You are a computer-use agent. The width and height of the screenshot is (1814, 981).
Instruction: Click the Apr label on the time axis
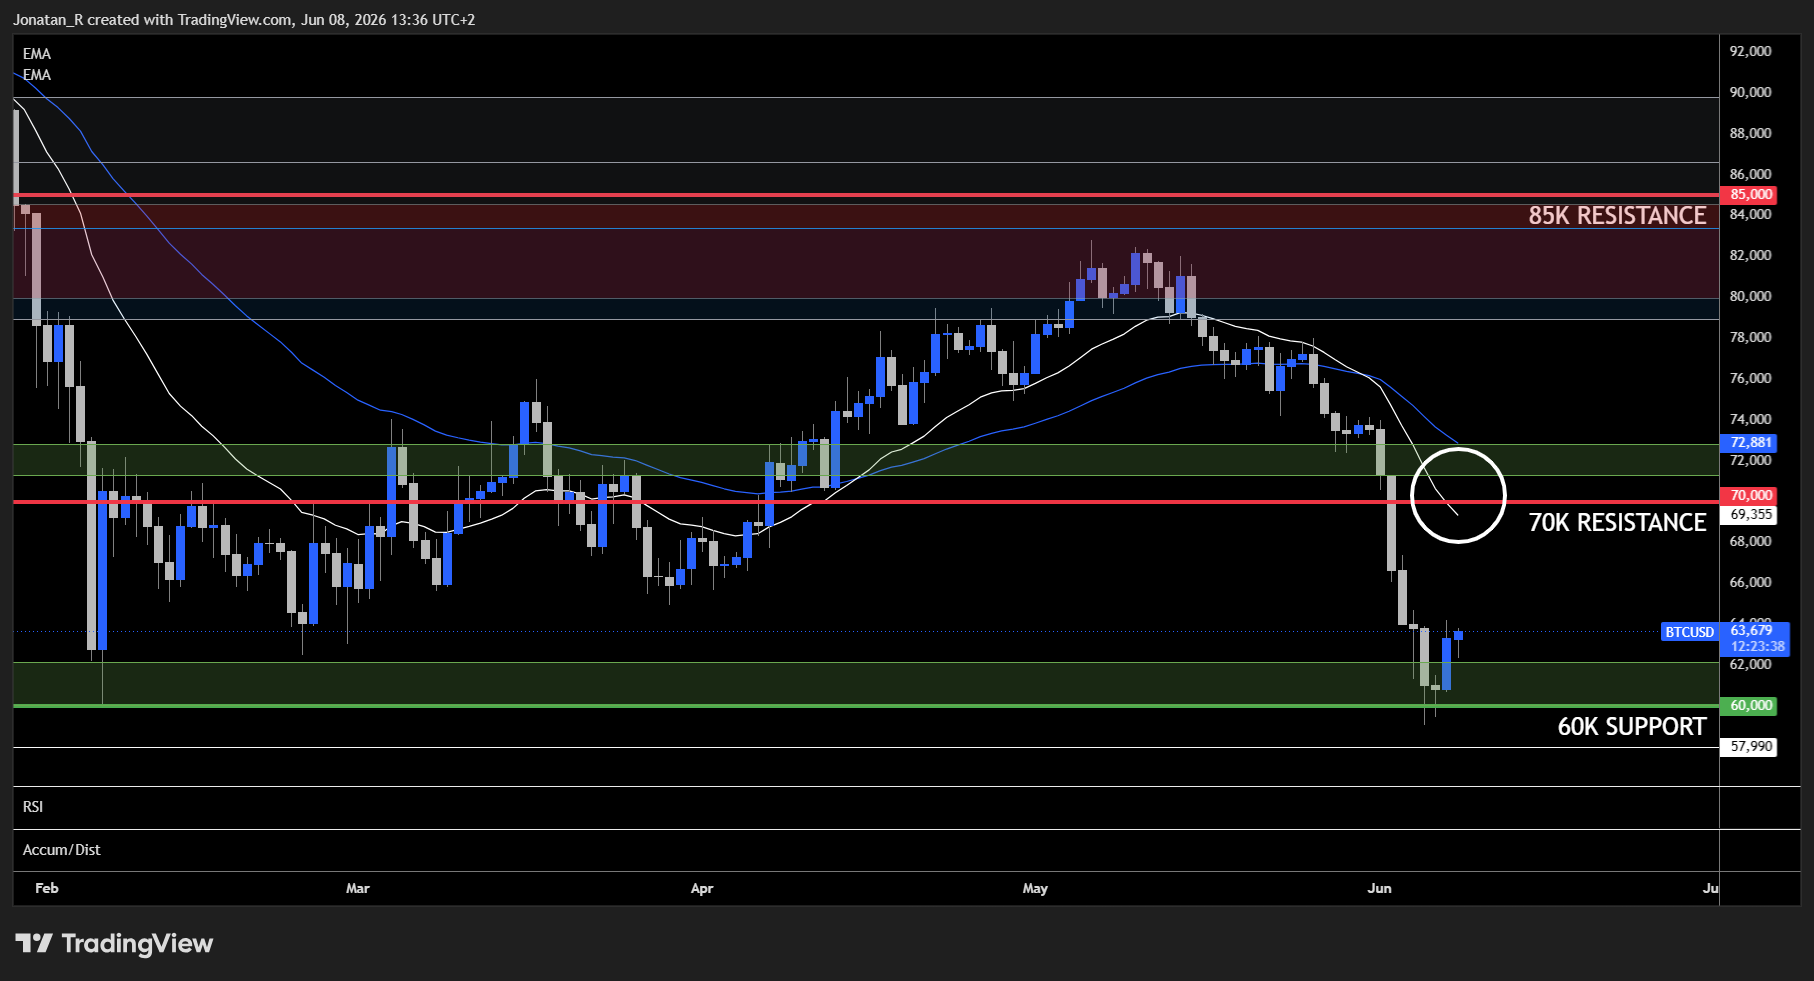click(x=702, y=888)
